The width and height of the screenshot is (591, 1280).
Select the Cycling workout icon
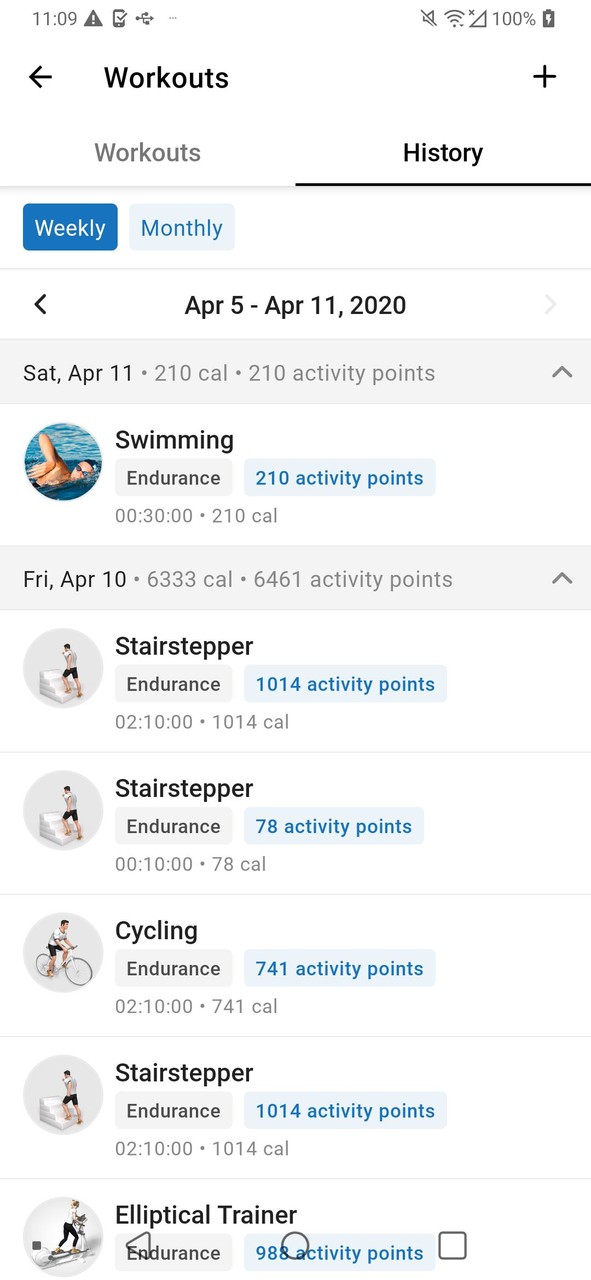(x=63, y=952)
